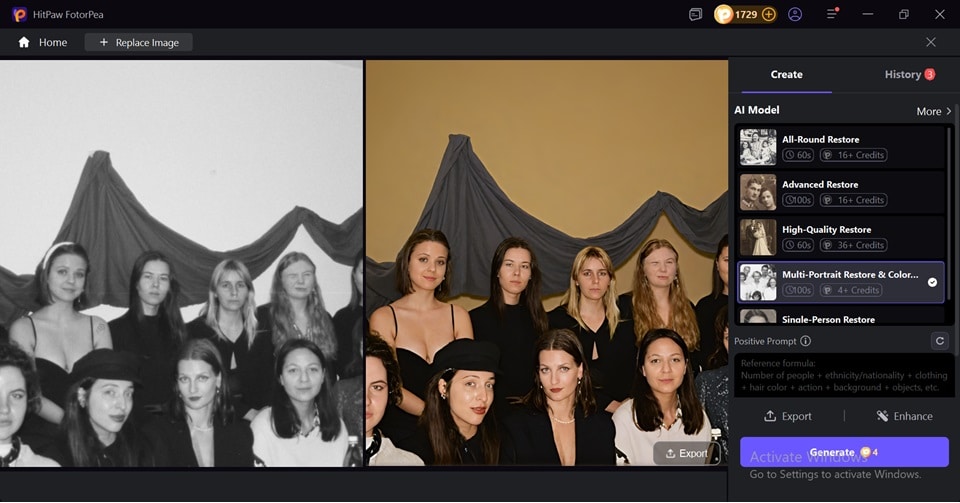Expand More AI models
The height and width of the screenshot is (503, 960).
coord(934,111)
